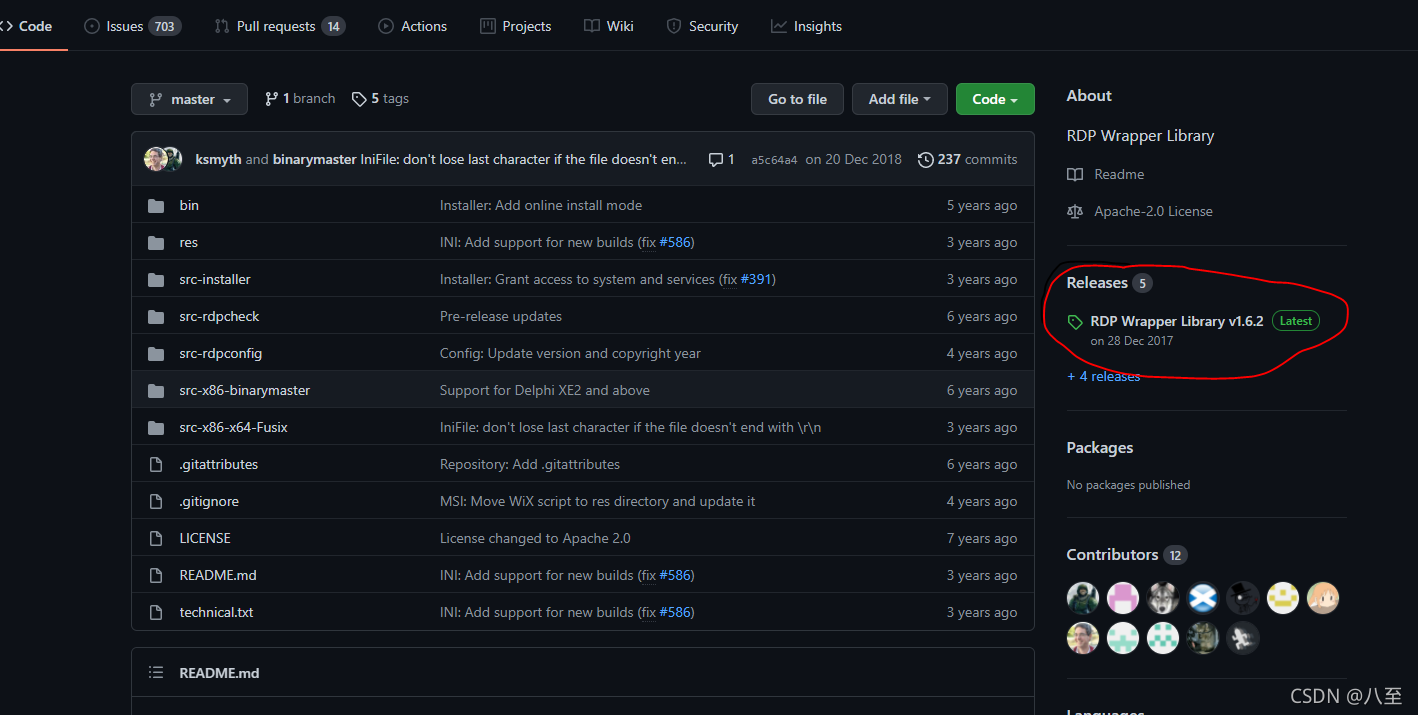1418x715 pixels.
Task: Open the Wiki tab
Action: point(609,26)
